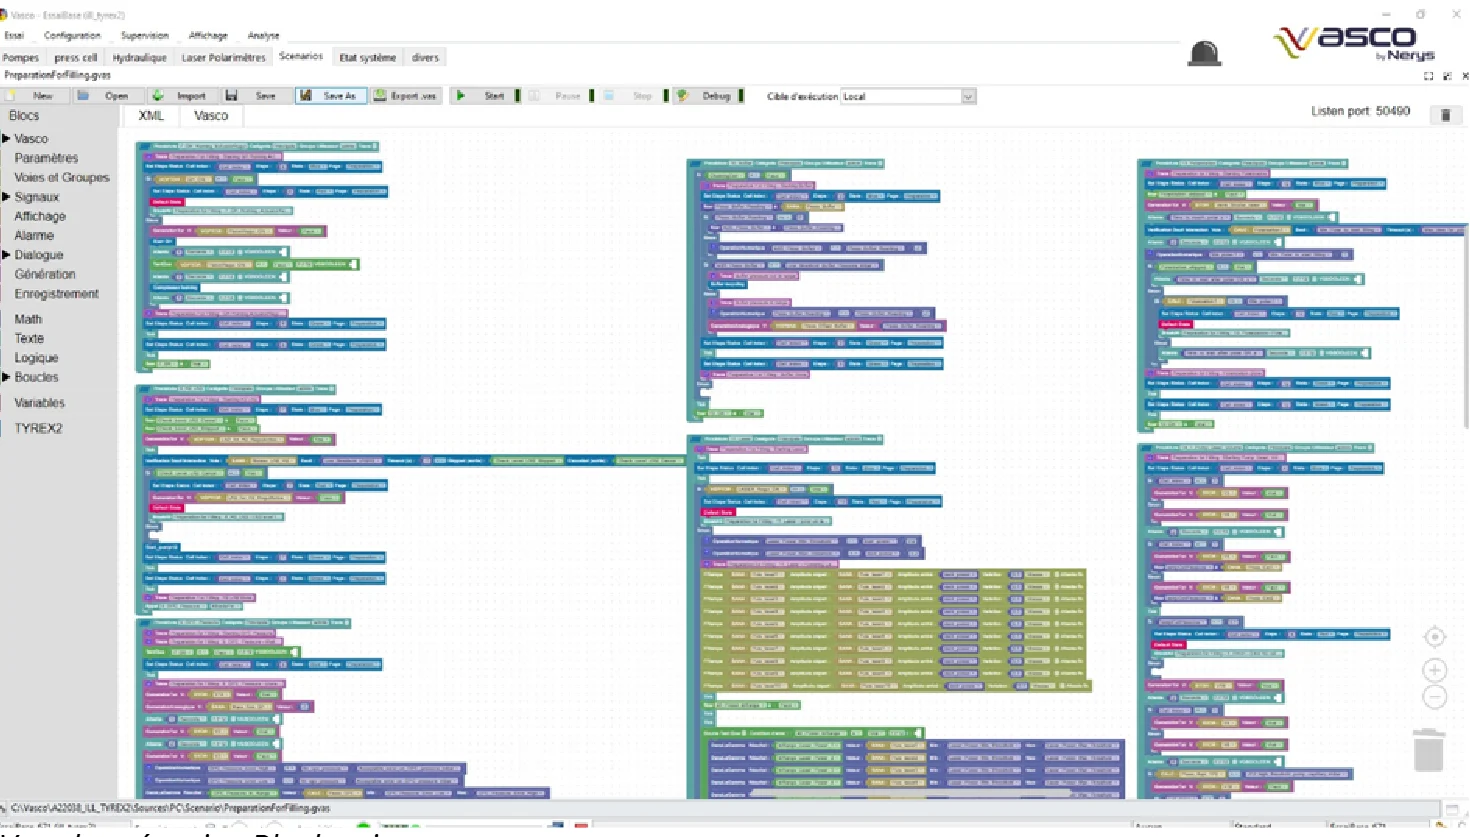This screenshot has height=837, width=1470.
Task: Open the Affichage menu
Action: click(x=208, y=35)
